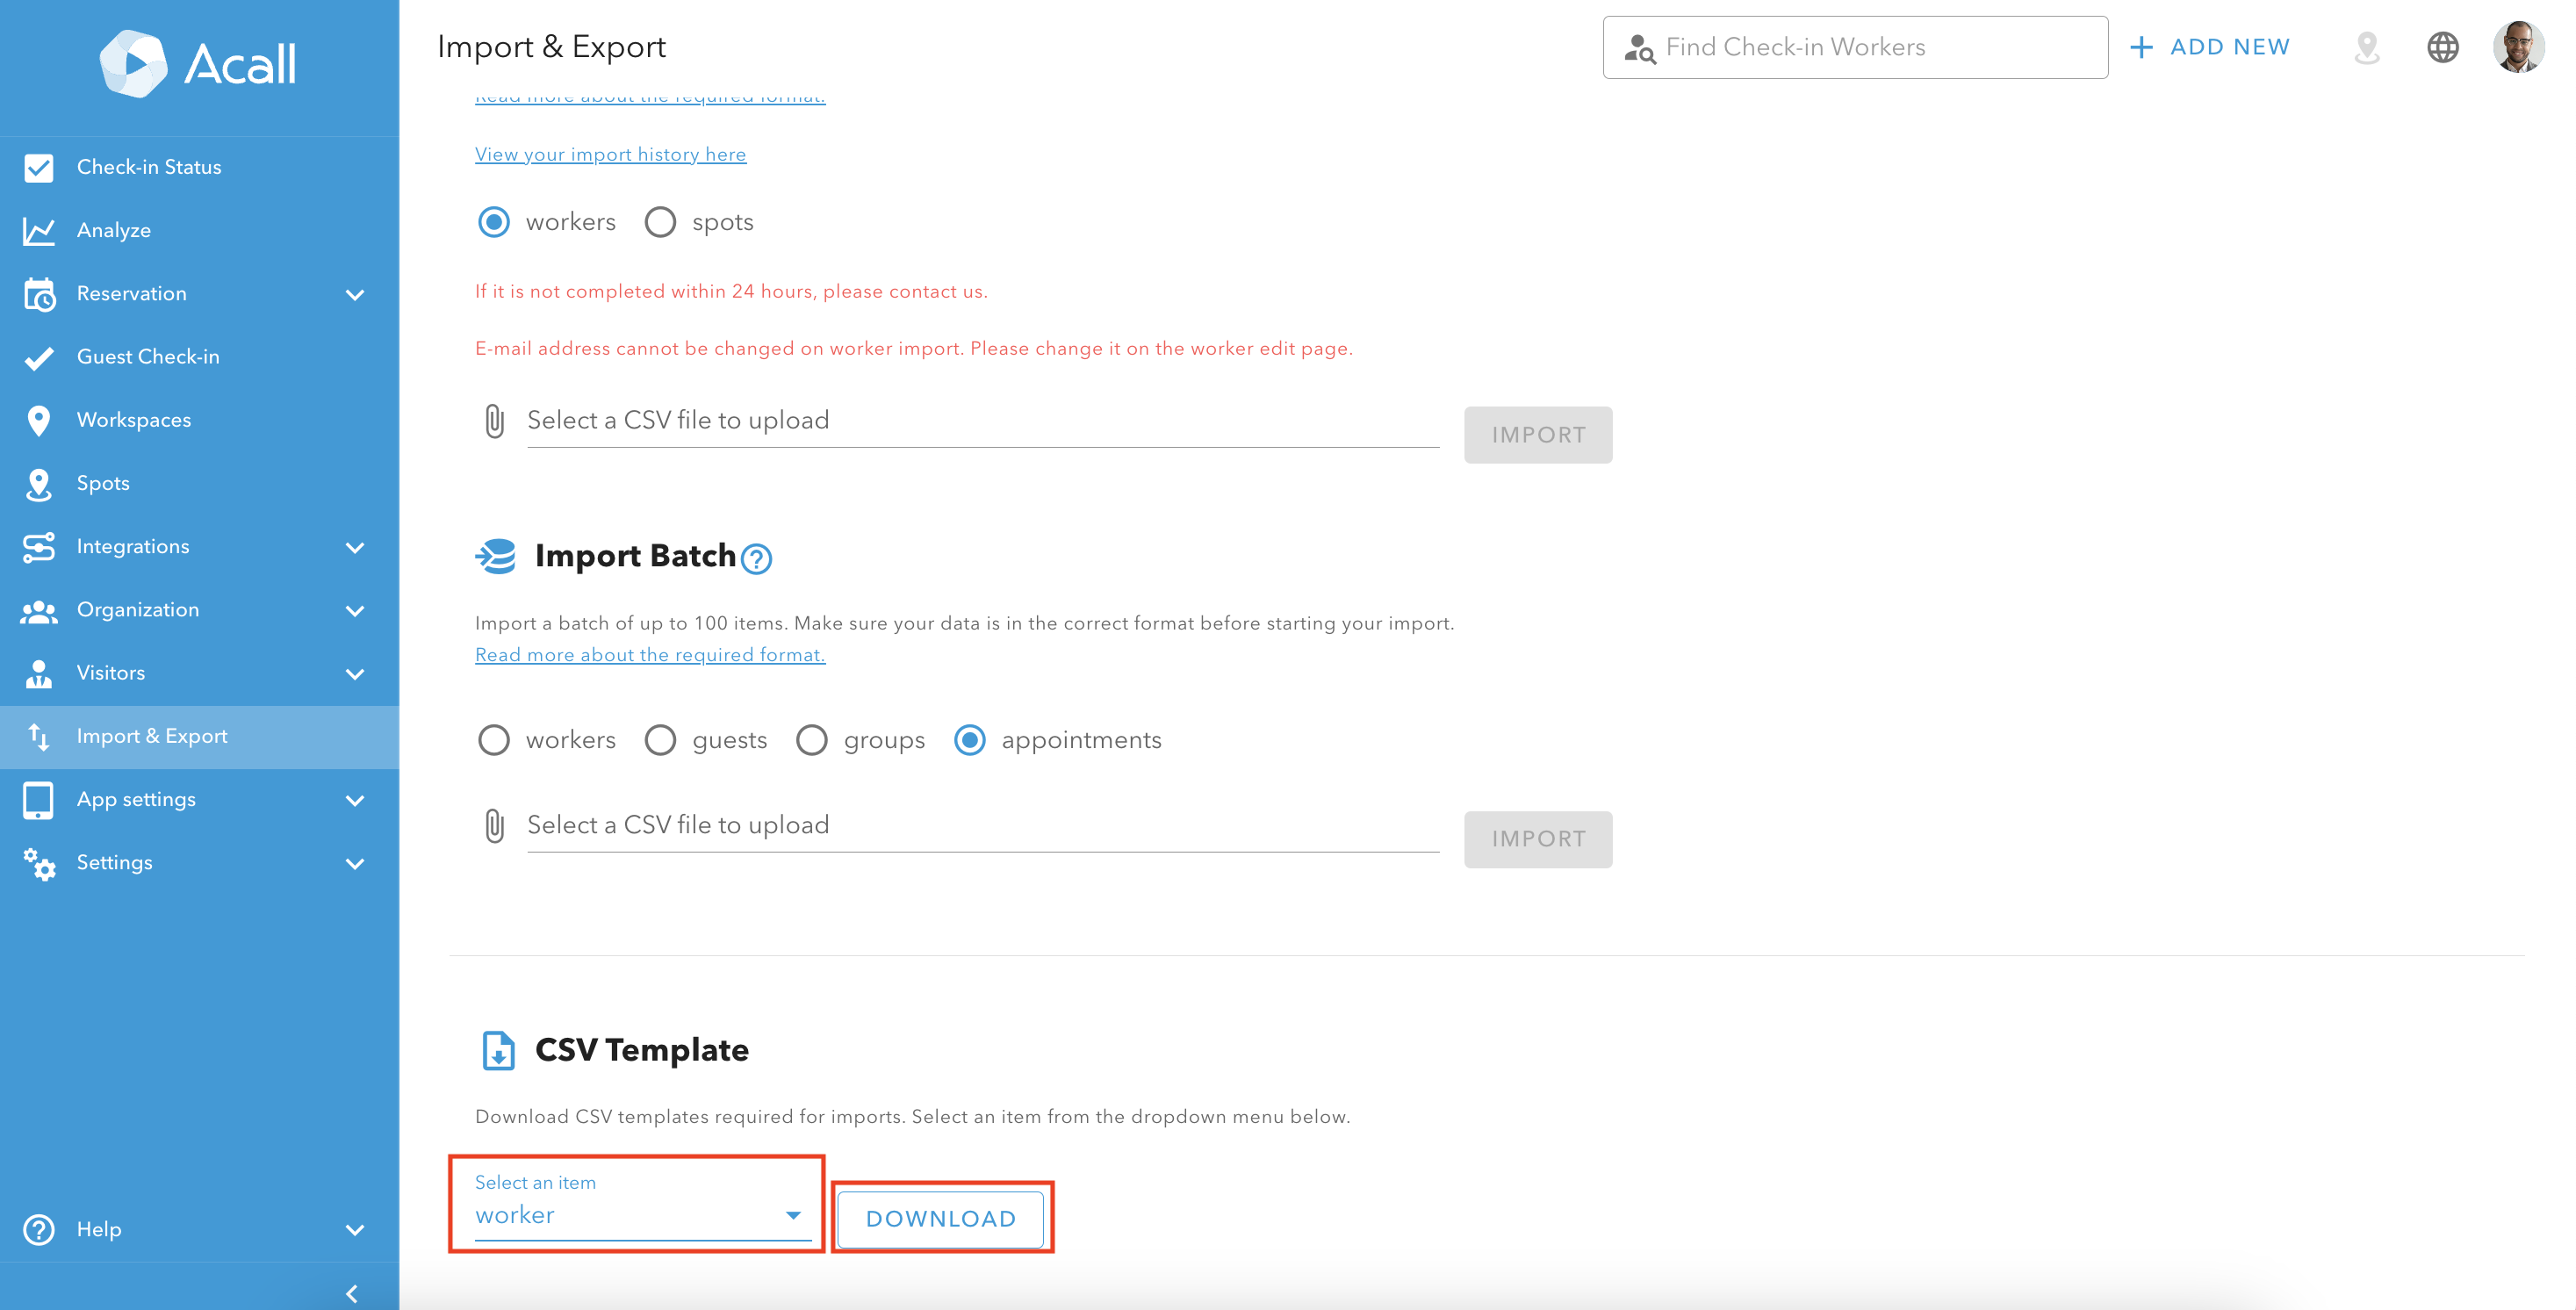Select the spots radio button
The image size is (2576, 1310).
tap(660, 222)
